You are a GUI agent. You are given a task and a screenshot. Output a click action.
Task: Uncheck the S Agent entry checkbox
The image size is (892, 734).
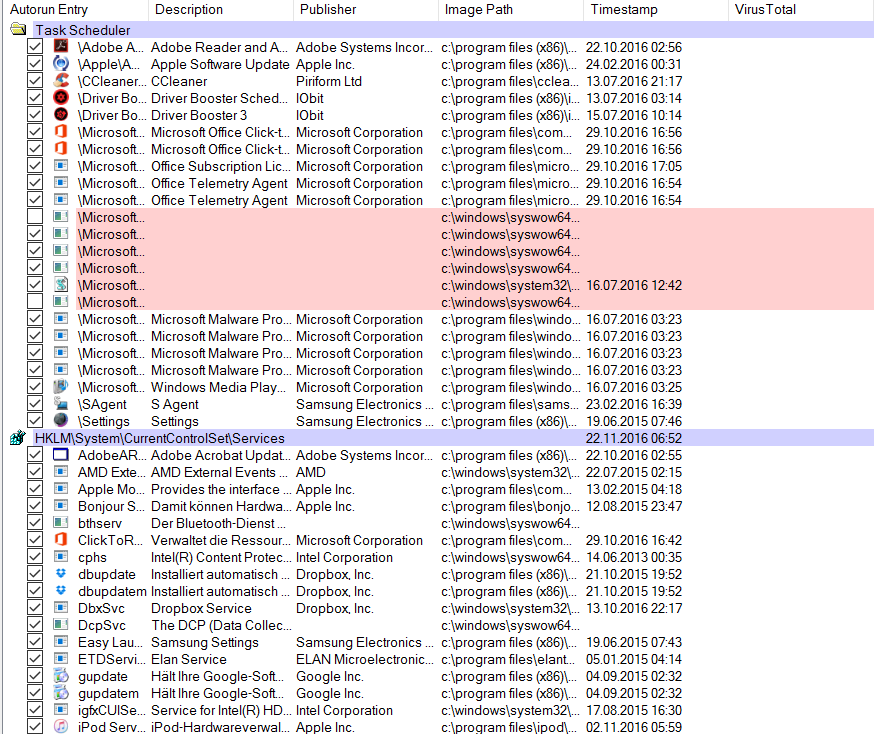[35, 404]
